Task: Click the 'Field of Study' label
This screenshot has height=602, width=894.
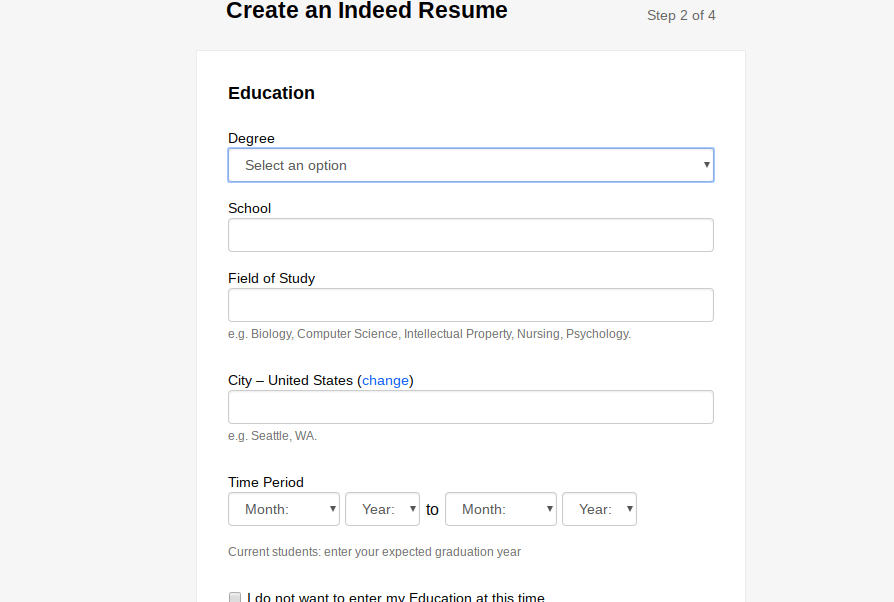Action: 271,278
